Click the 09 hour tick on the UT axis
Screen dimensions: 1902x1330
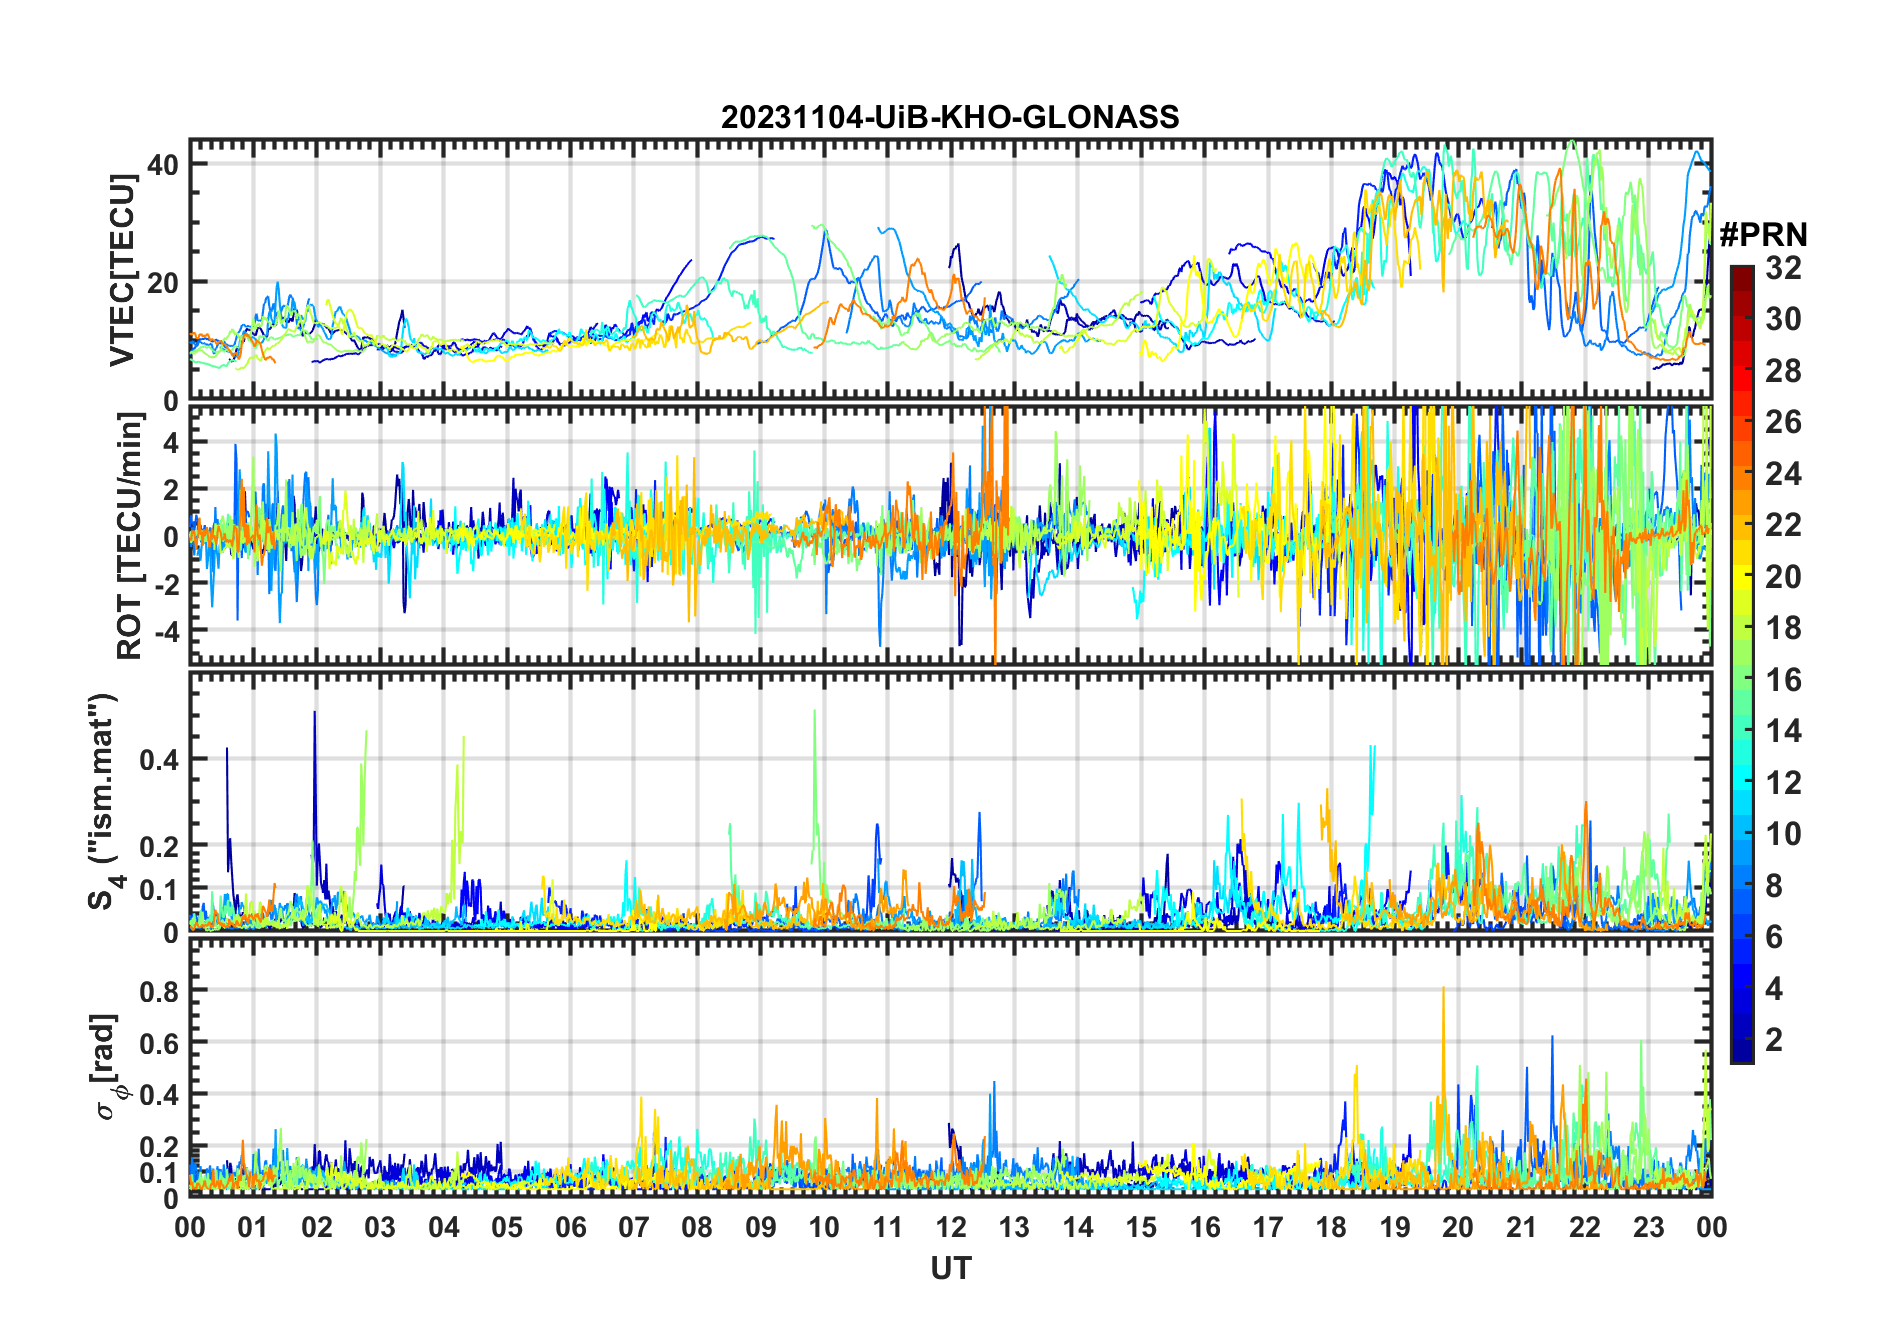(x=761, y=1227)
